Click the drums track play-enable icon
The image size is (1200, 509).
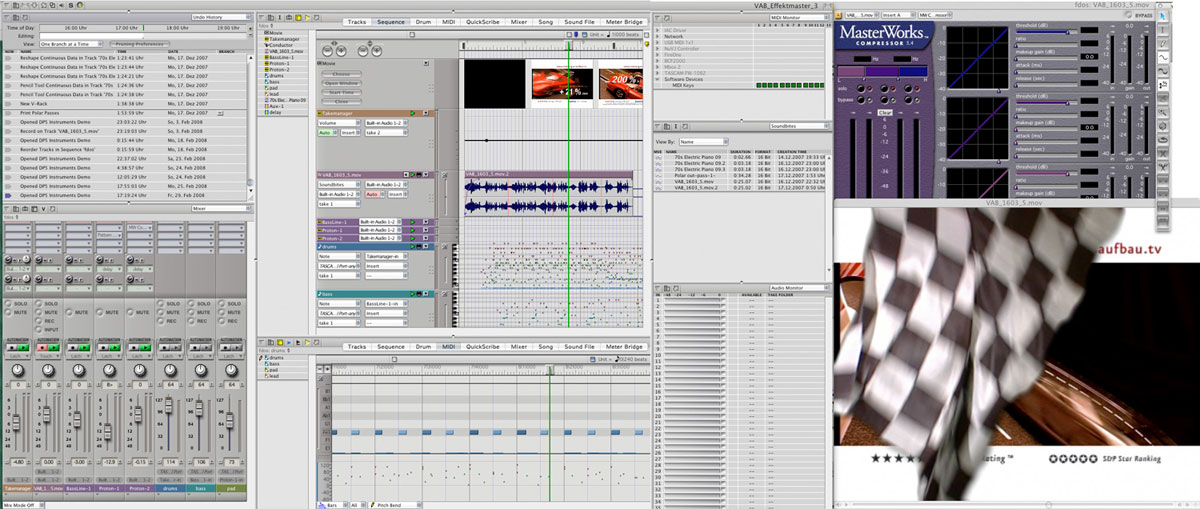[x=411, y=246]
